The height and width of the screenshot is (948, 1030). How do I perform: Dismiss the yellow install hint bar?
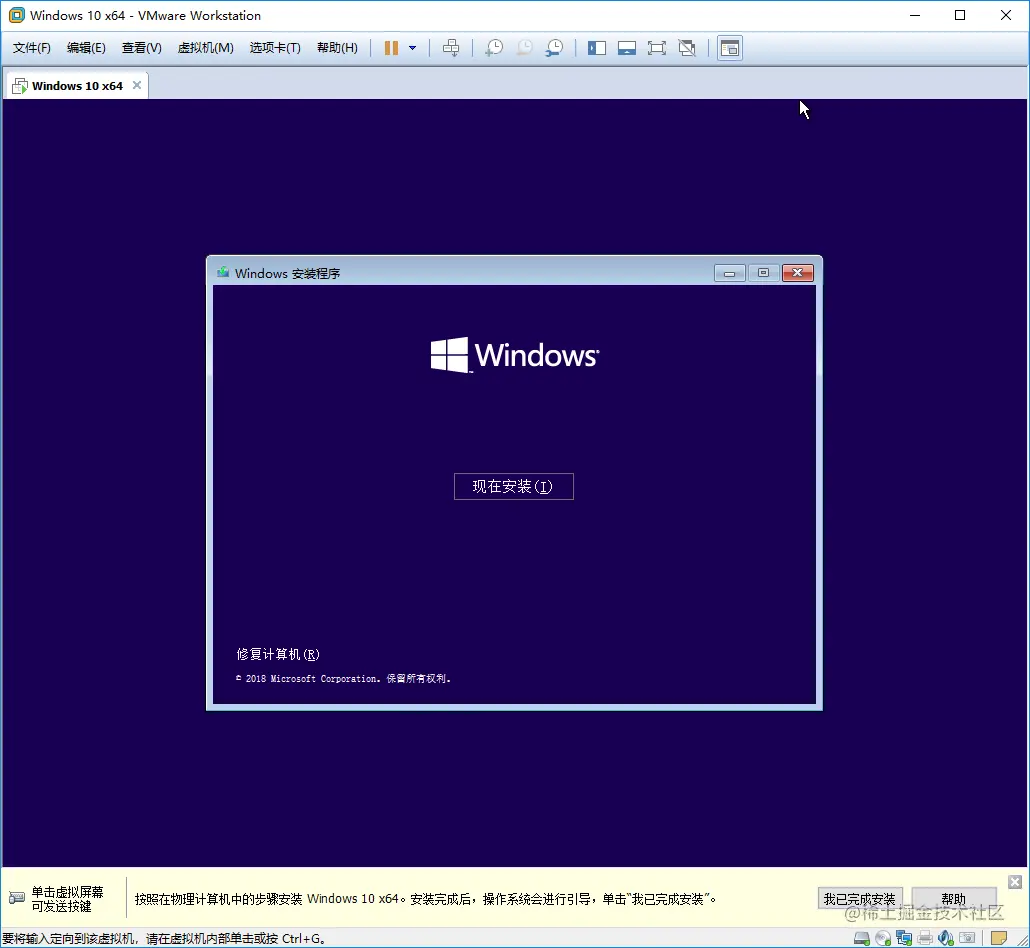1015,882
